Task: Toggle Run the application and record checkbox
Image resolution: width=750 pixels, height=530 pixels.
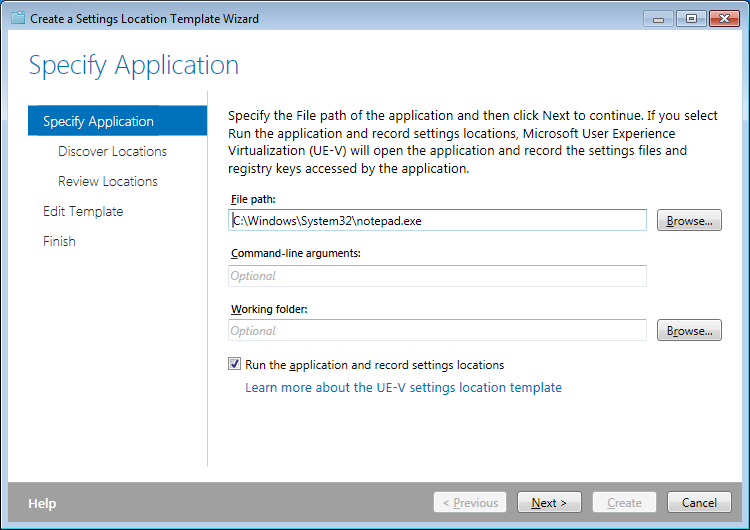Action: (235, 365)
